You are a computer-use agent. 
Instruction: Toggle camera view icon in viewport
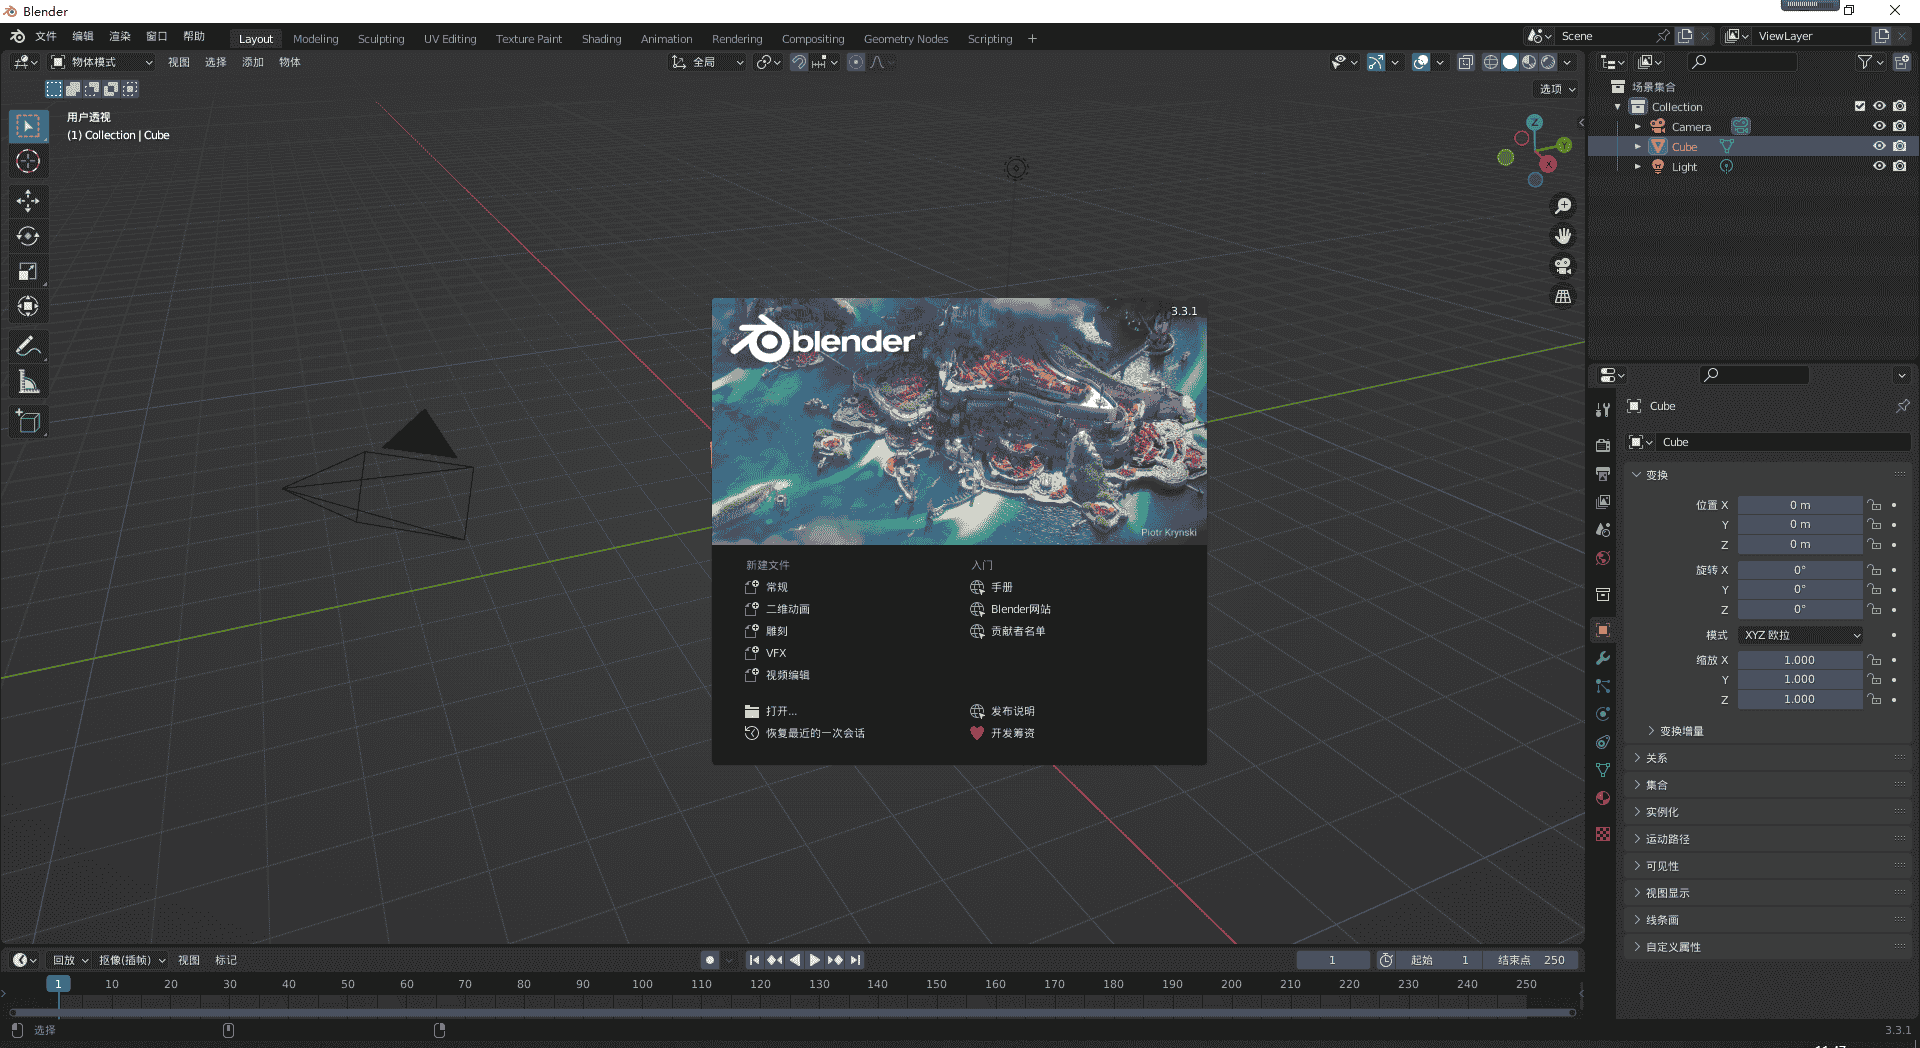tap(1563, 266)
